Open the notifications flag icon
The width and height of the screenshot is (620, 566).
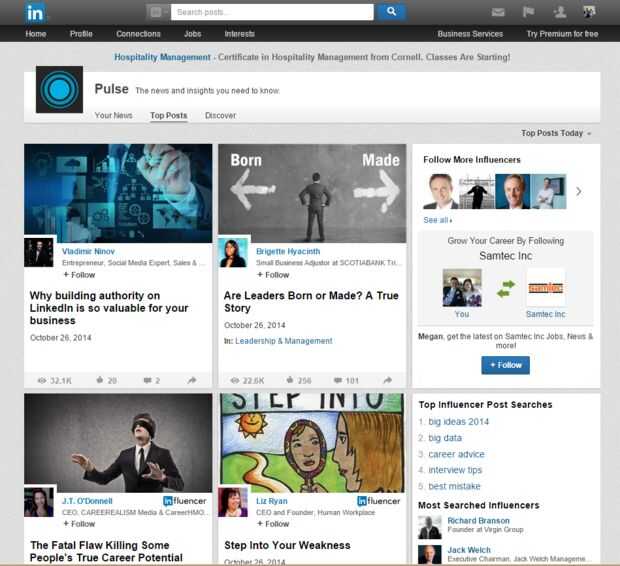tap(529, 12)
